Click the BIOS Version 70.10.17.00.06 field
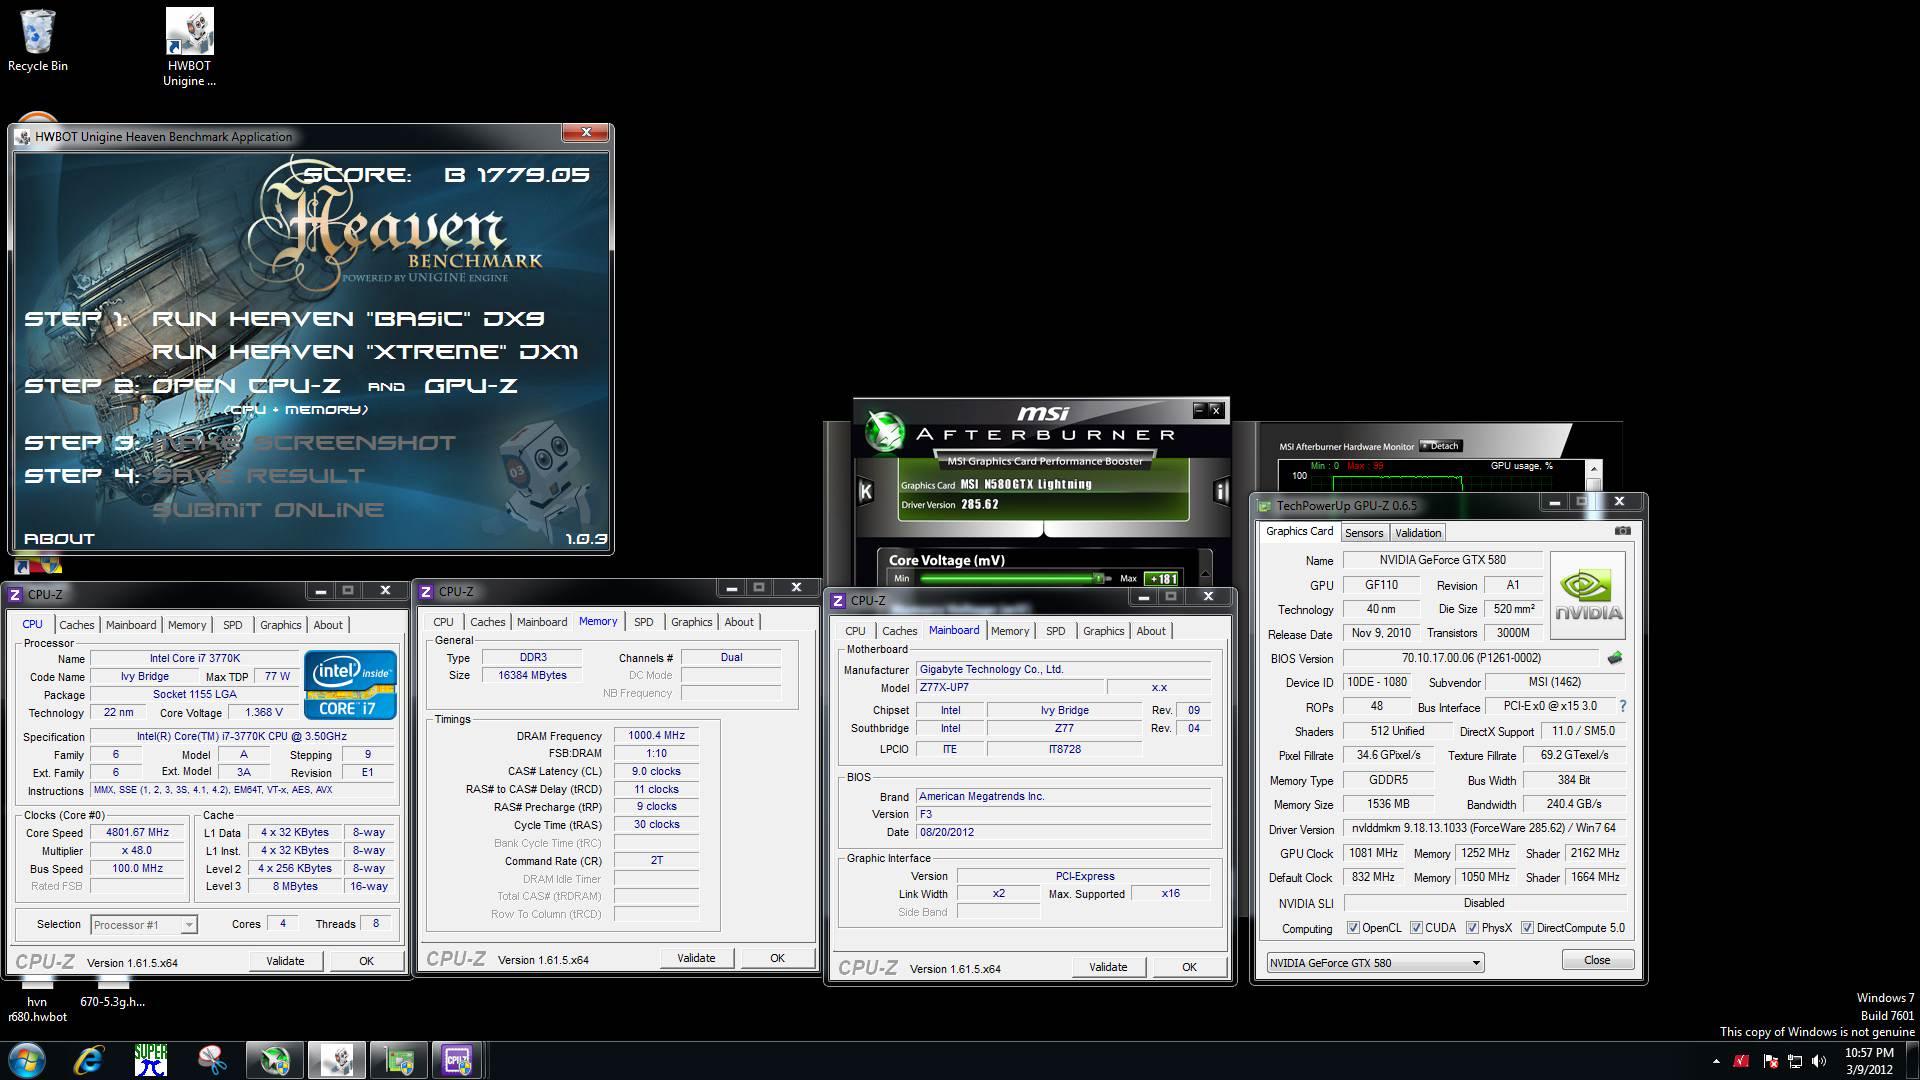The height and width of the screenshot is (1080, 1920). pos(1471,658)
